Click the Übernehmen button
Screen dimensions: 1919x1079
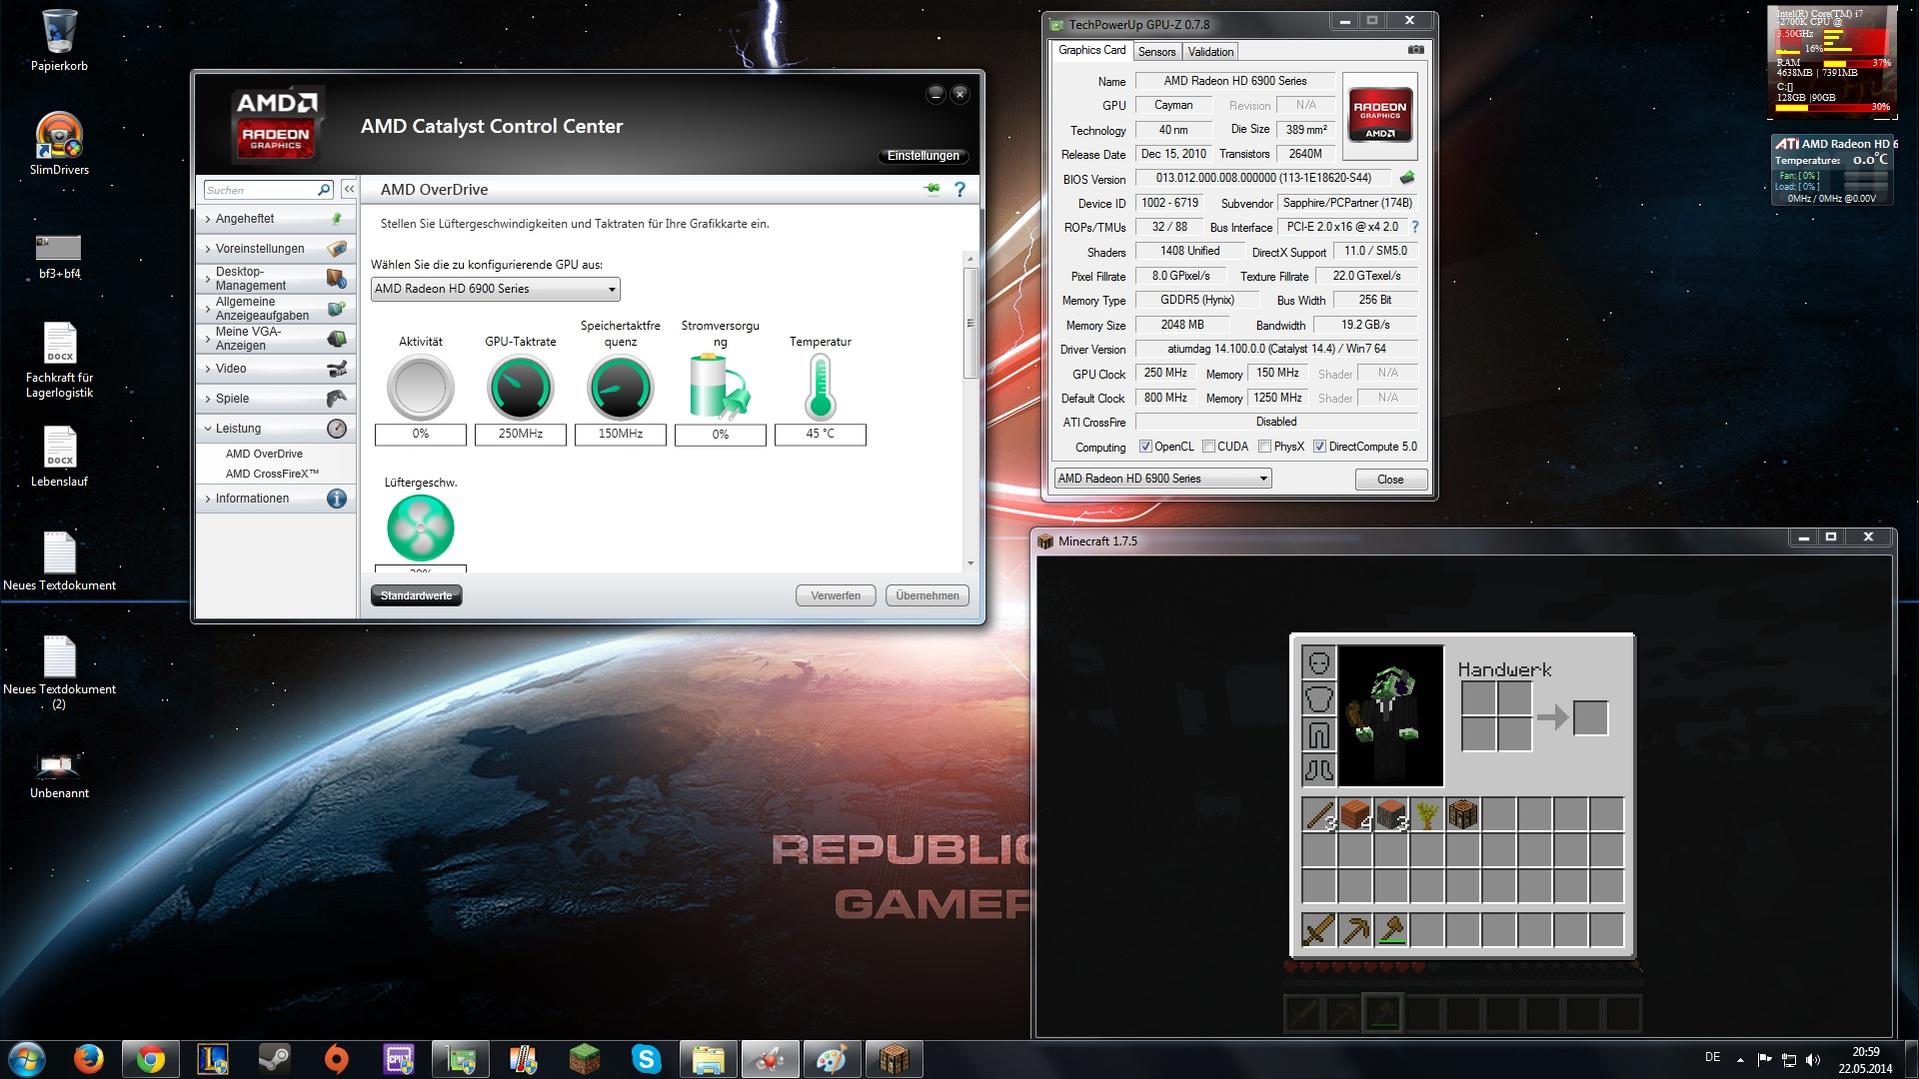927,596
